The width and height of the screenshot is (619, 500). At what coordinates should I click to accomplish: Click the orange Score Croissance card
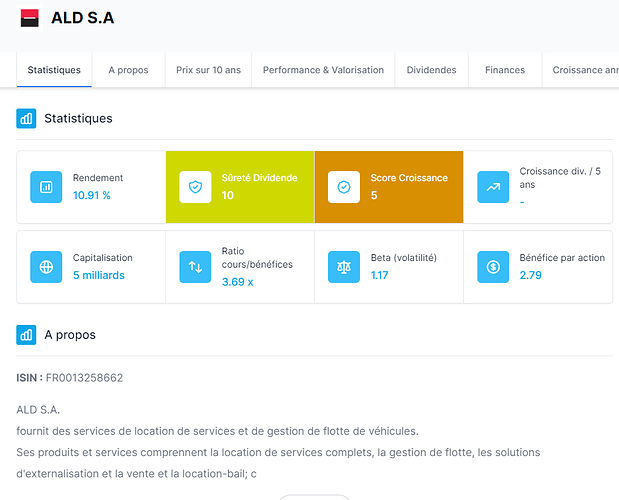(389, 187)
